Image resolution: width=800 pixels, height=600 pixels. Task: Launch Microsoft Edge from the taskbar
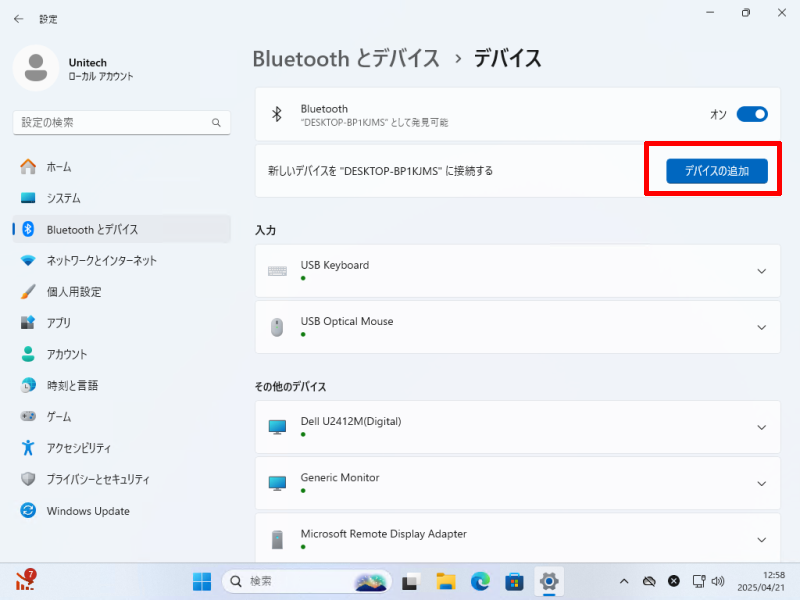480,581
